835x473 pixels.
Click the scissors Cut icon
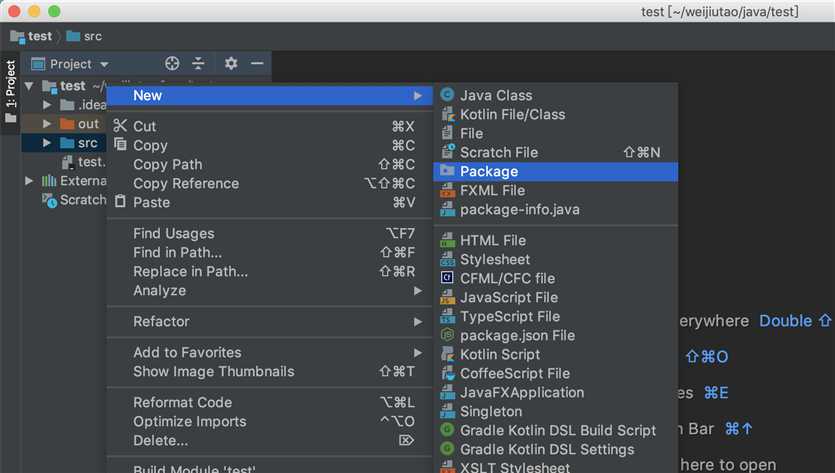[120, 126]
